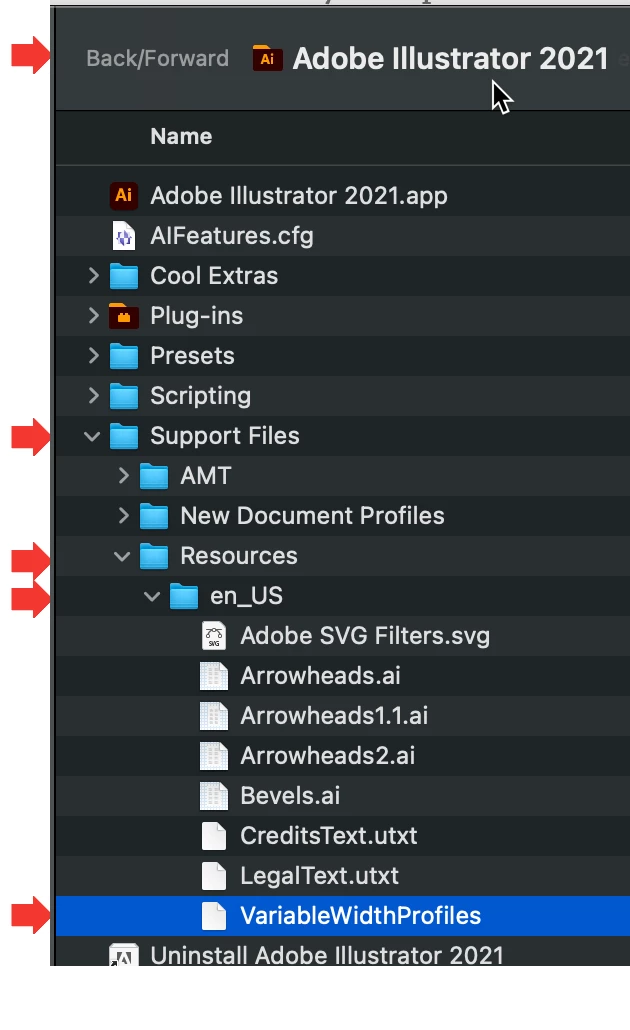Expand the AMT folder
This screenshot has height=1030, width=630.
124,476
